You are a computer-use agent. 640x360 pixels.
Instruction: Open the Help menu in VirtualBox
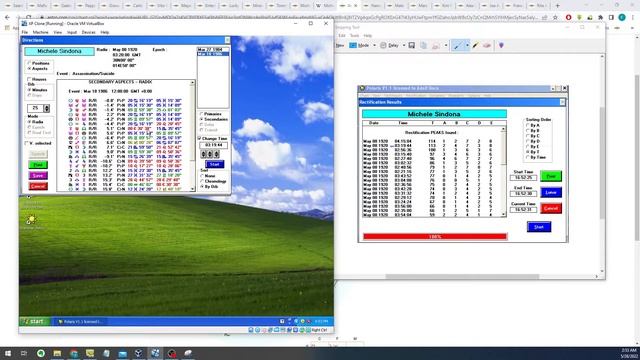(104, 32)
